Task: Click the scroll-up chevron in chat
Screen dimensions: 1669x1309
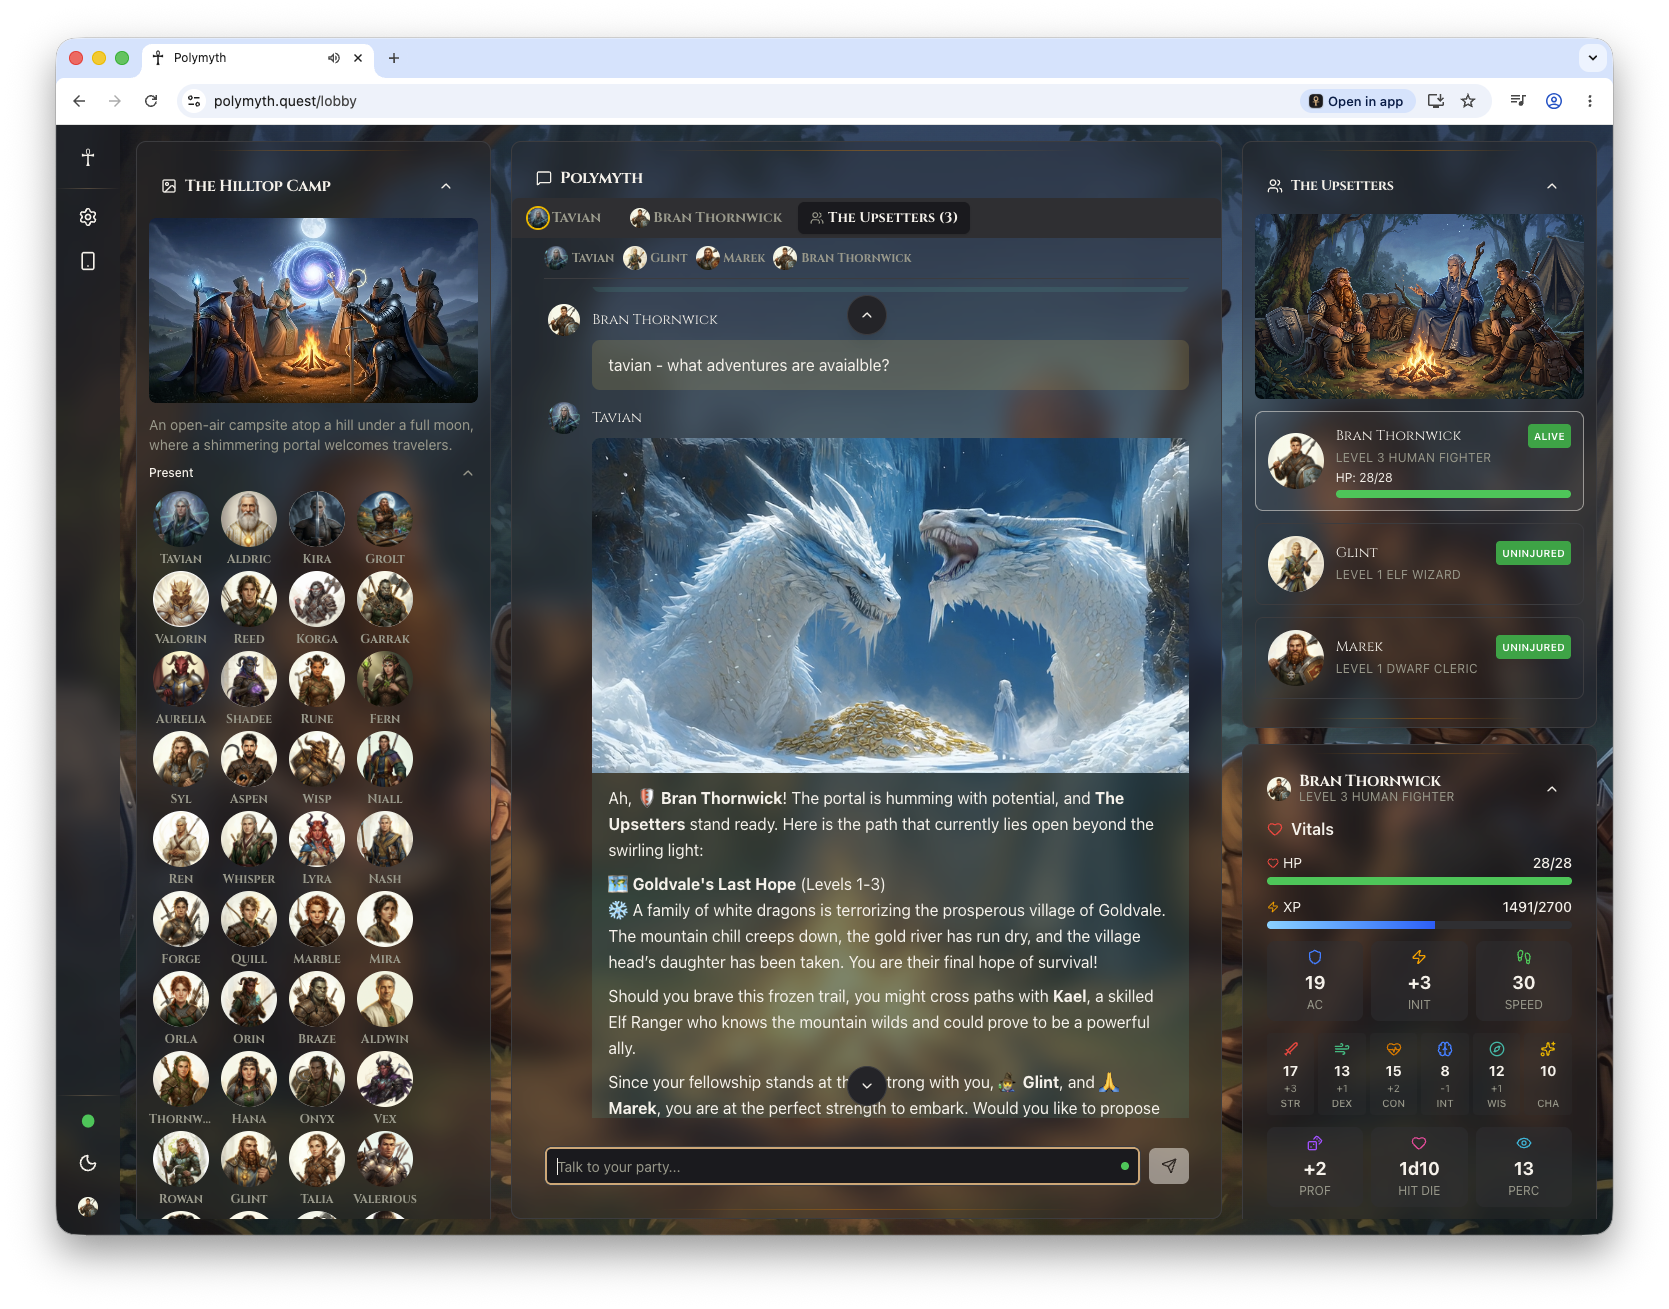Action: (x=867, y=315)
